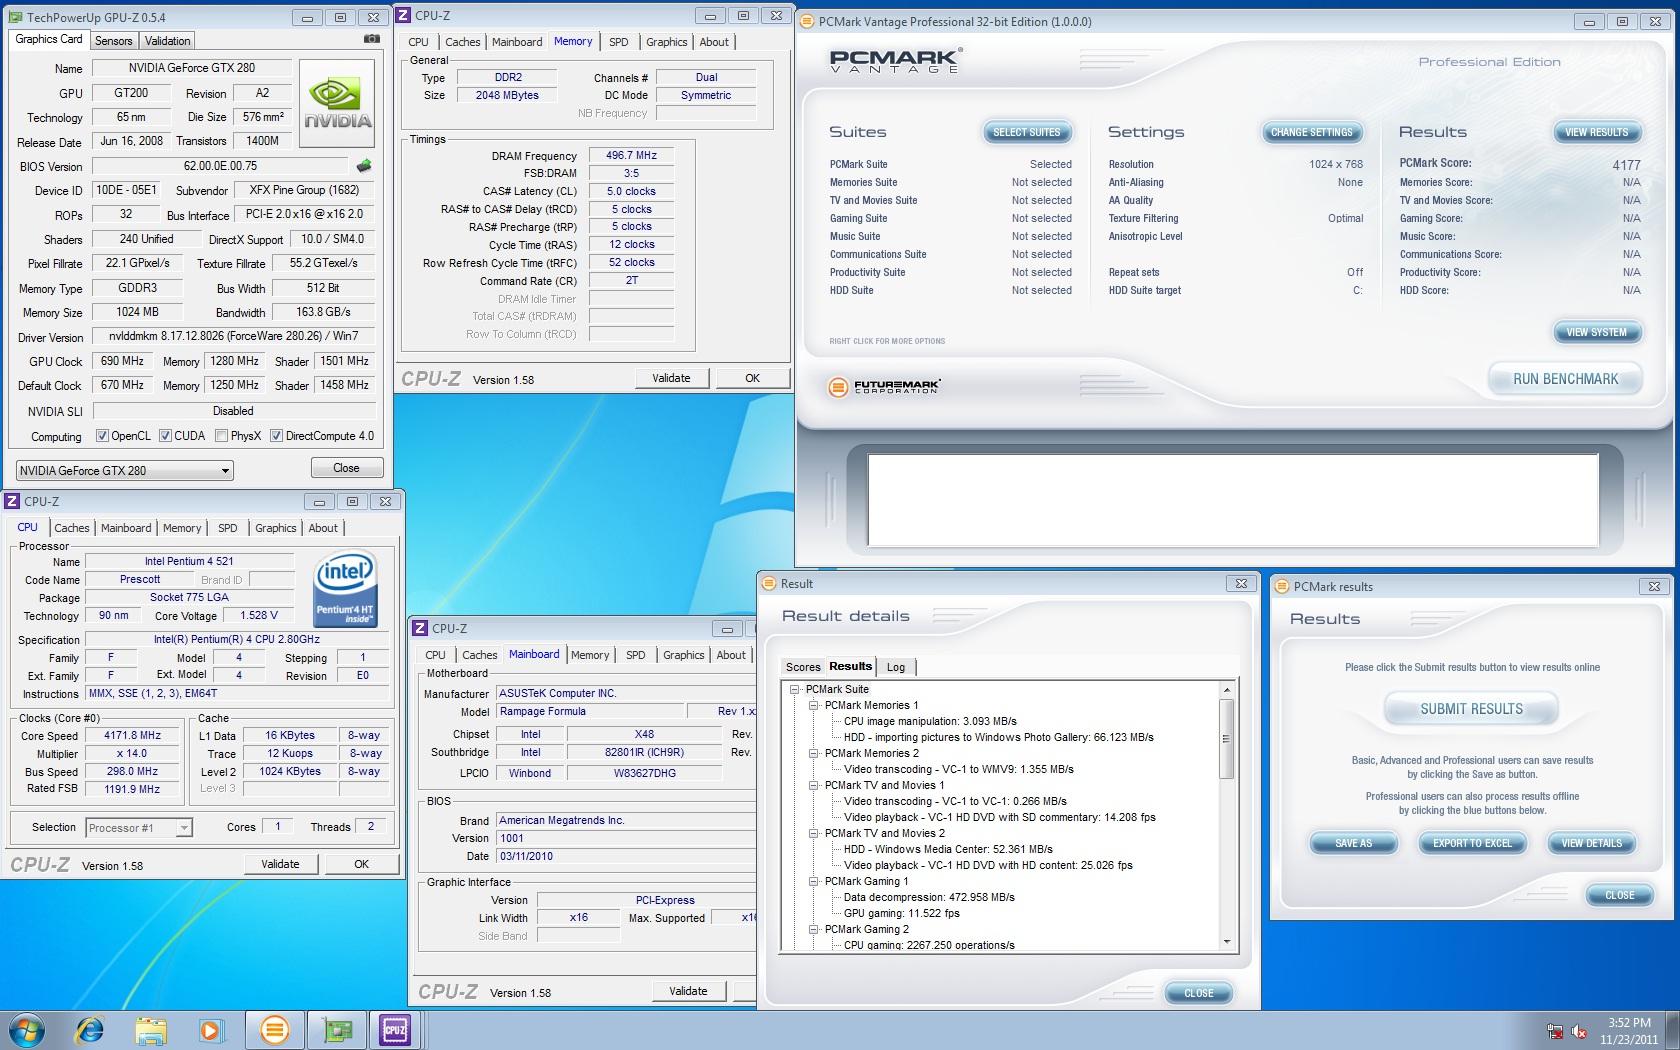The image size is (1680, 1050).
Task: Collapse the PCMark Memories 2 node
Action: [x=814, y=753]
